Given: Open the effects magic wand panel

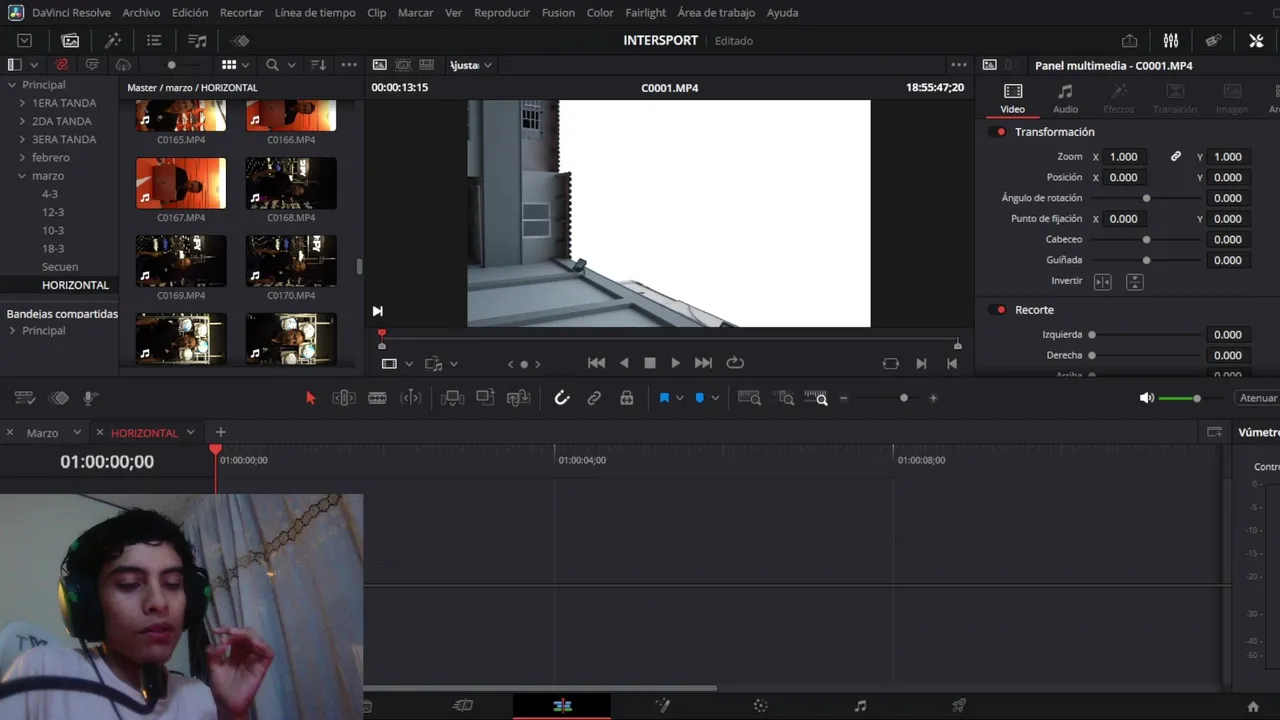Looking at the screenshot, I should (113, 40).
